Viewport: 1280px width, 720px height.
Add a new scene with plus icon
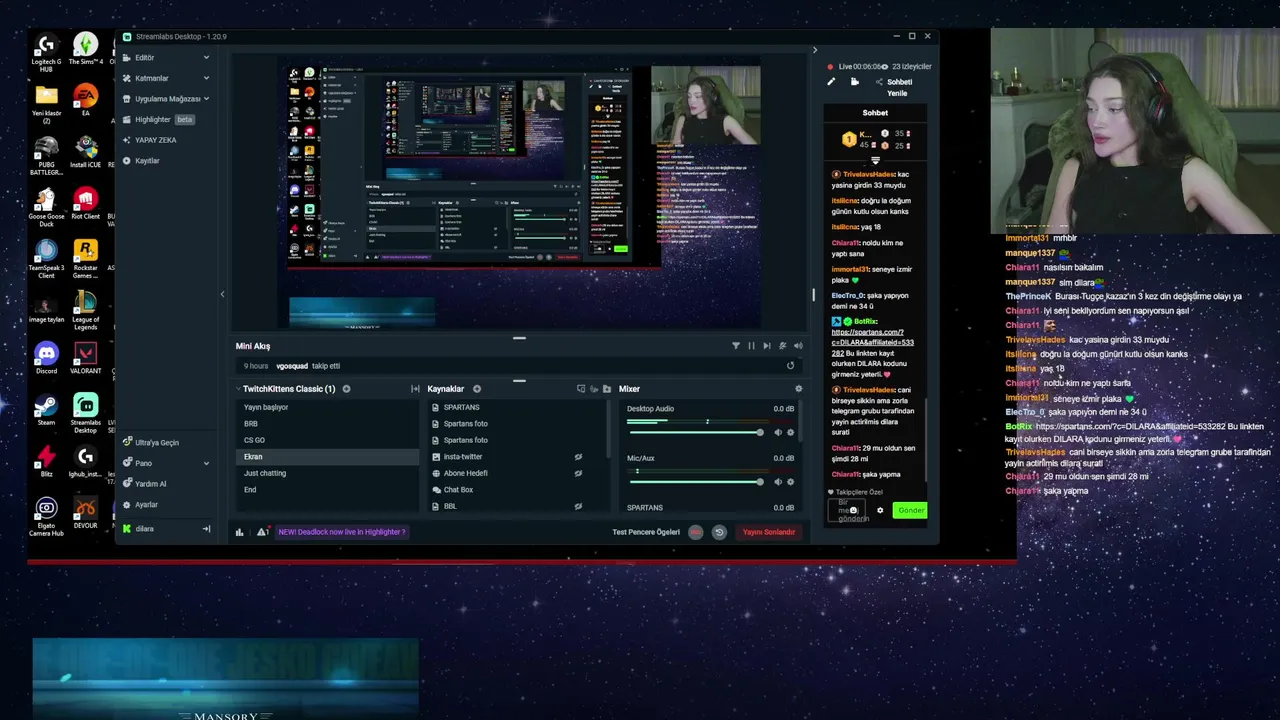coord(346,389)
